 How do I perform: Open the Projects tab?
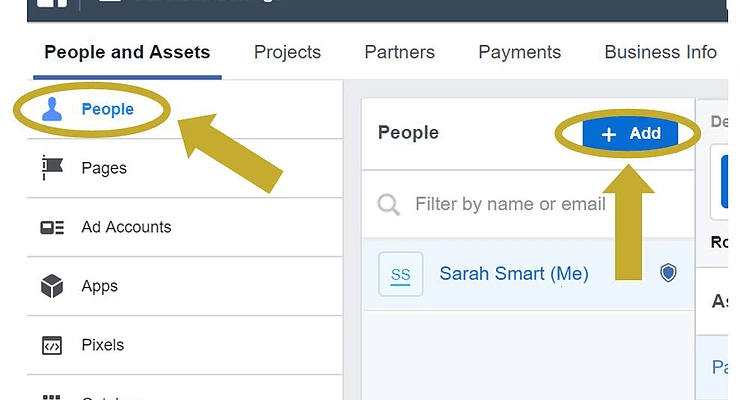click(287, 52)
